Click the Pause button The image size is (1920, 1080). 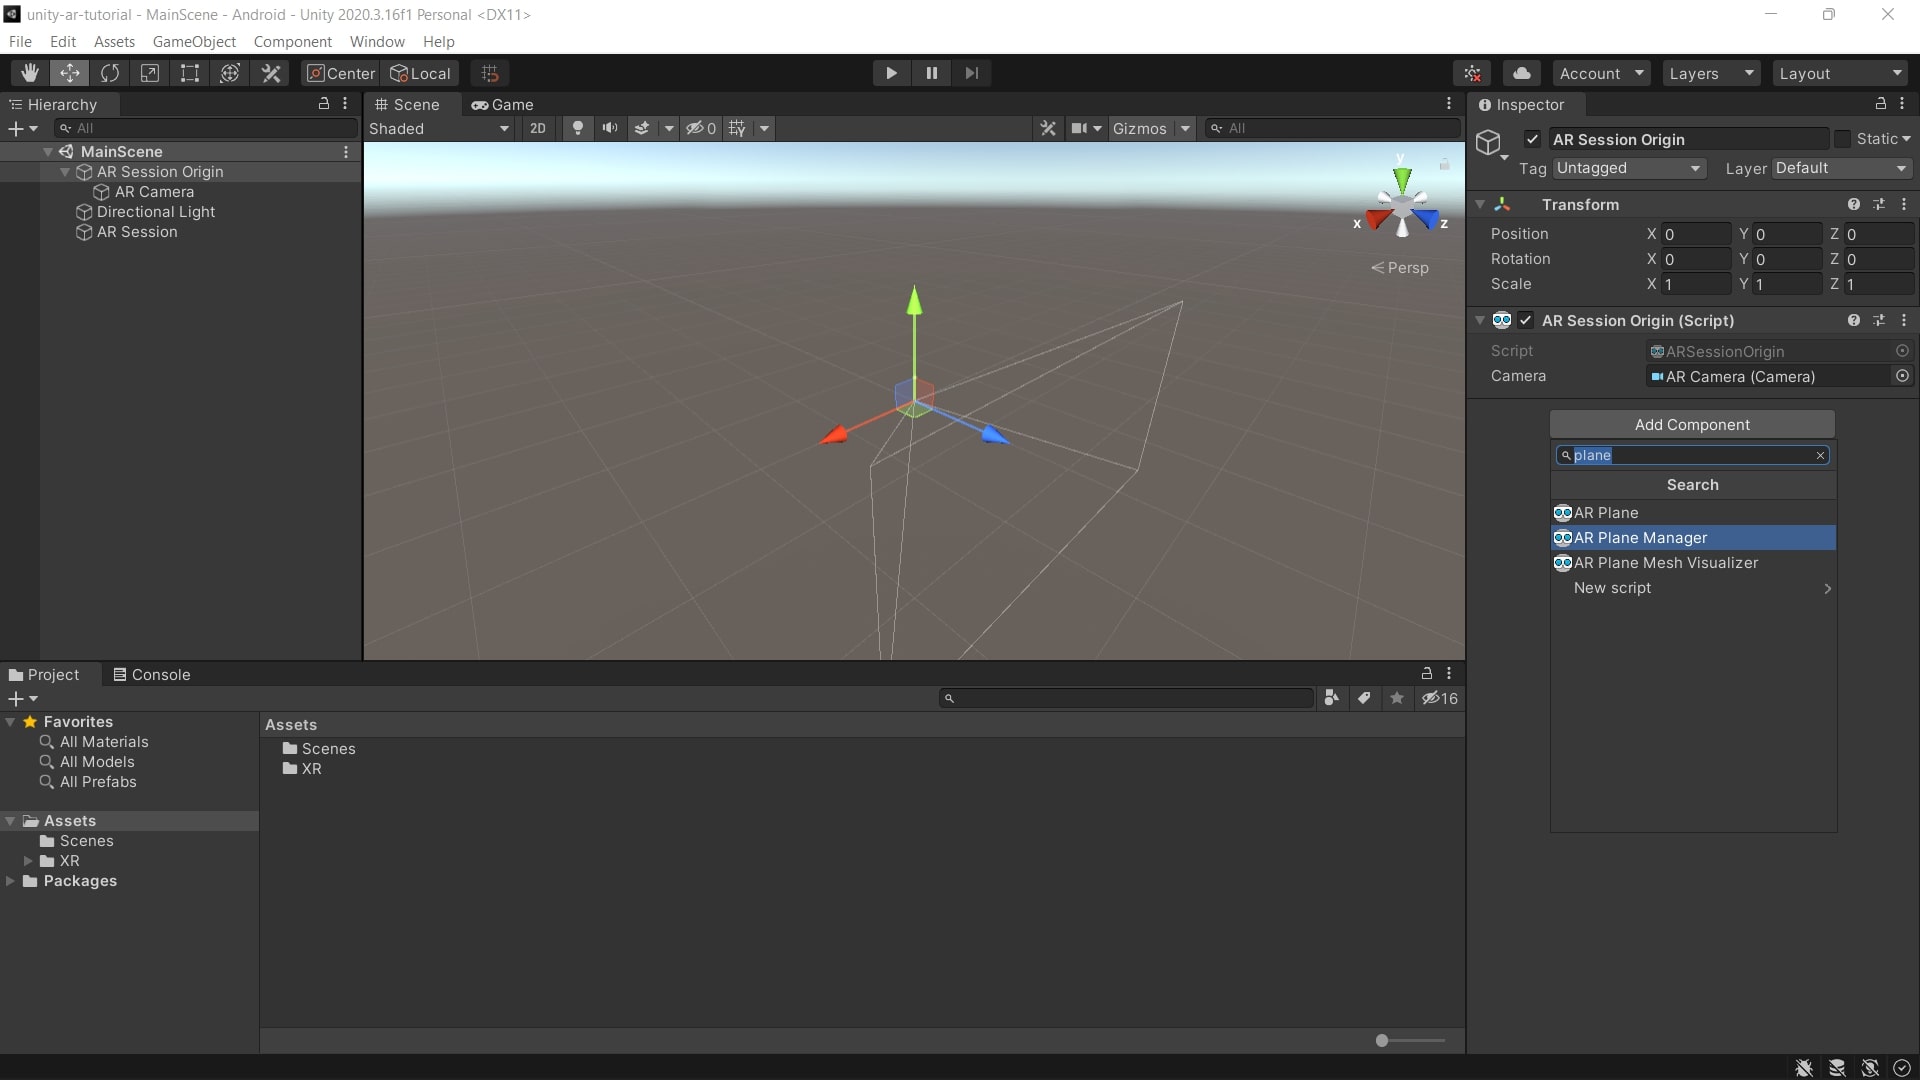coord(931,73)
